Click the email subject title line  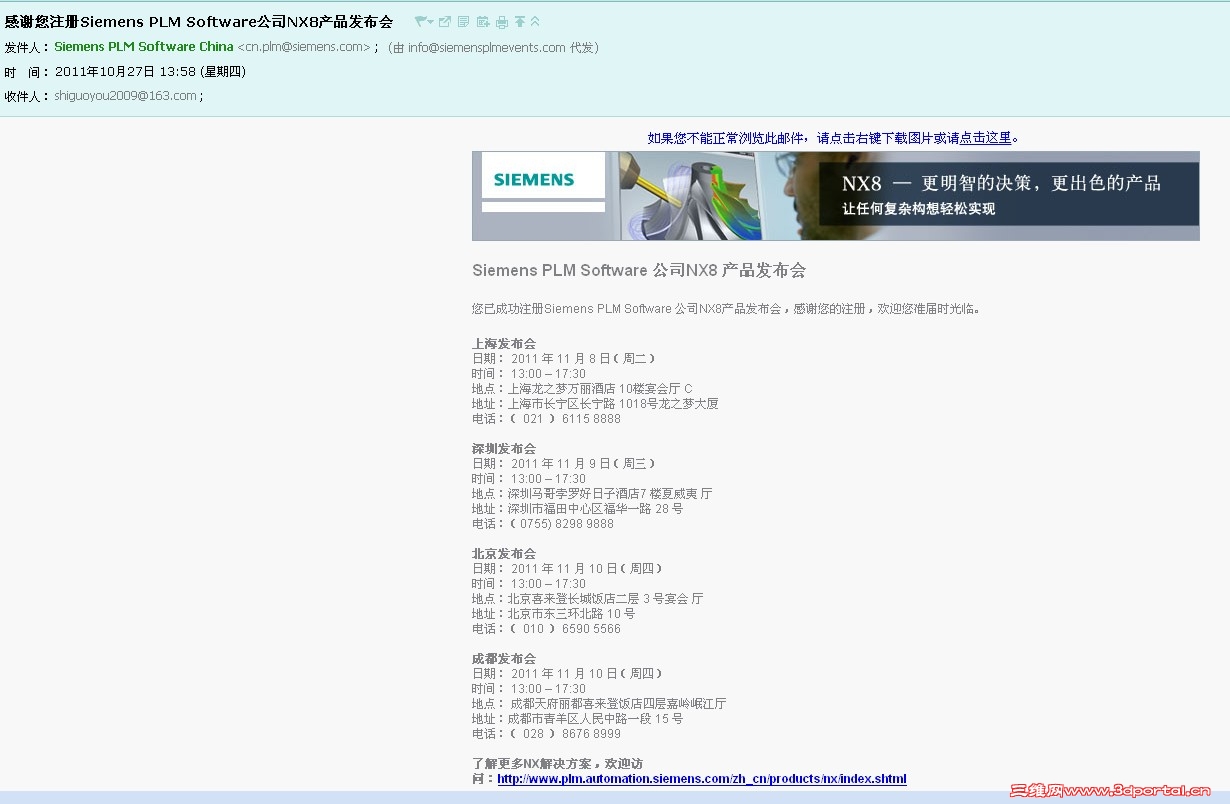click(197, 20)
